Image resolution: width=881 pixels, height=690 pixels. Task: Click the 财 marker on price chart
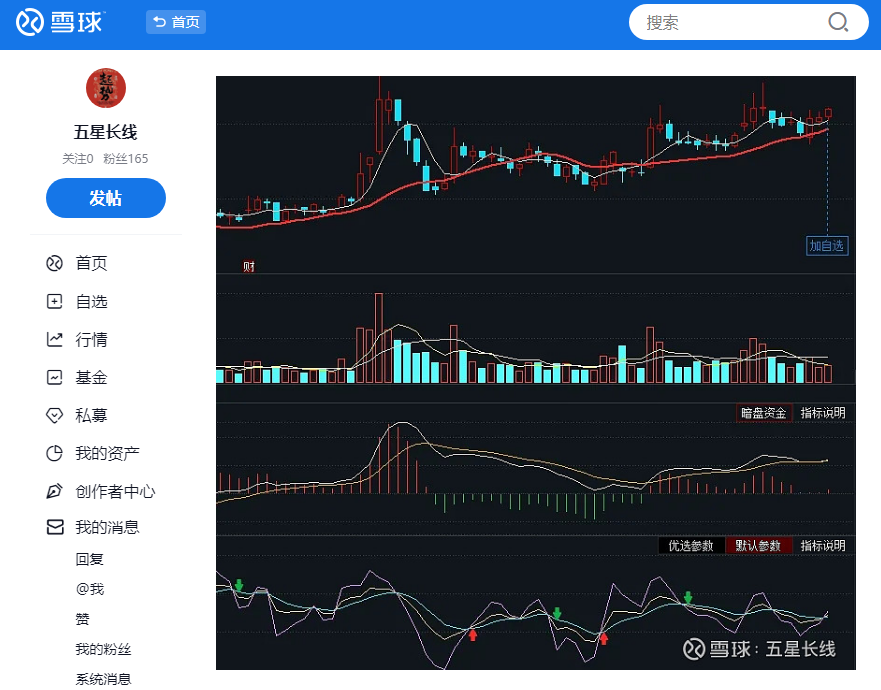click(248, 266)
